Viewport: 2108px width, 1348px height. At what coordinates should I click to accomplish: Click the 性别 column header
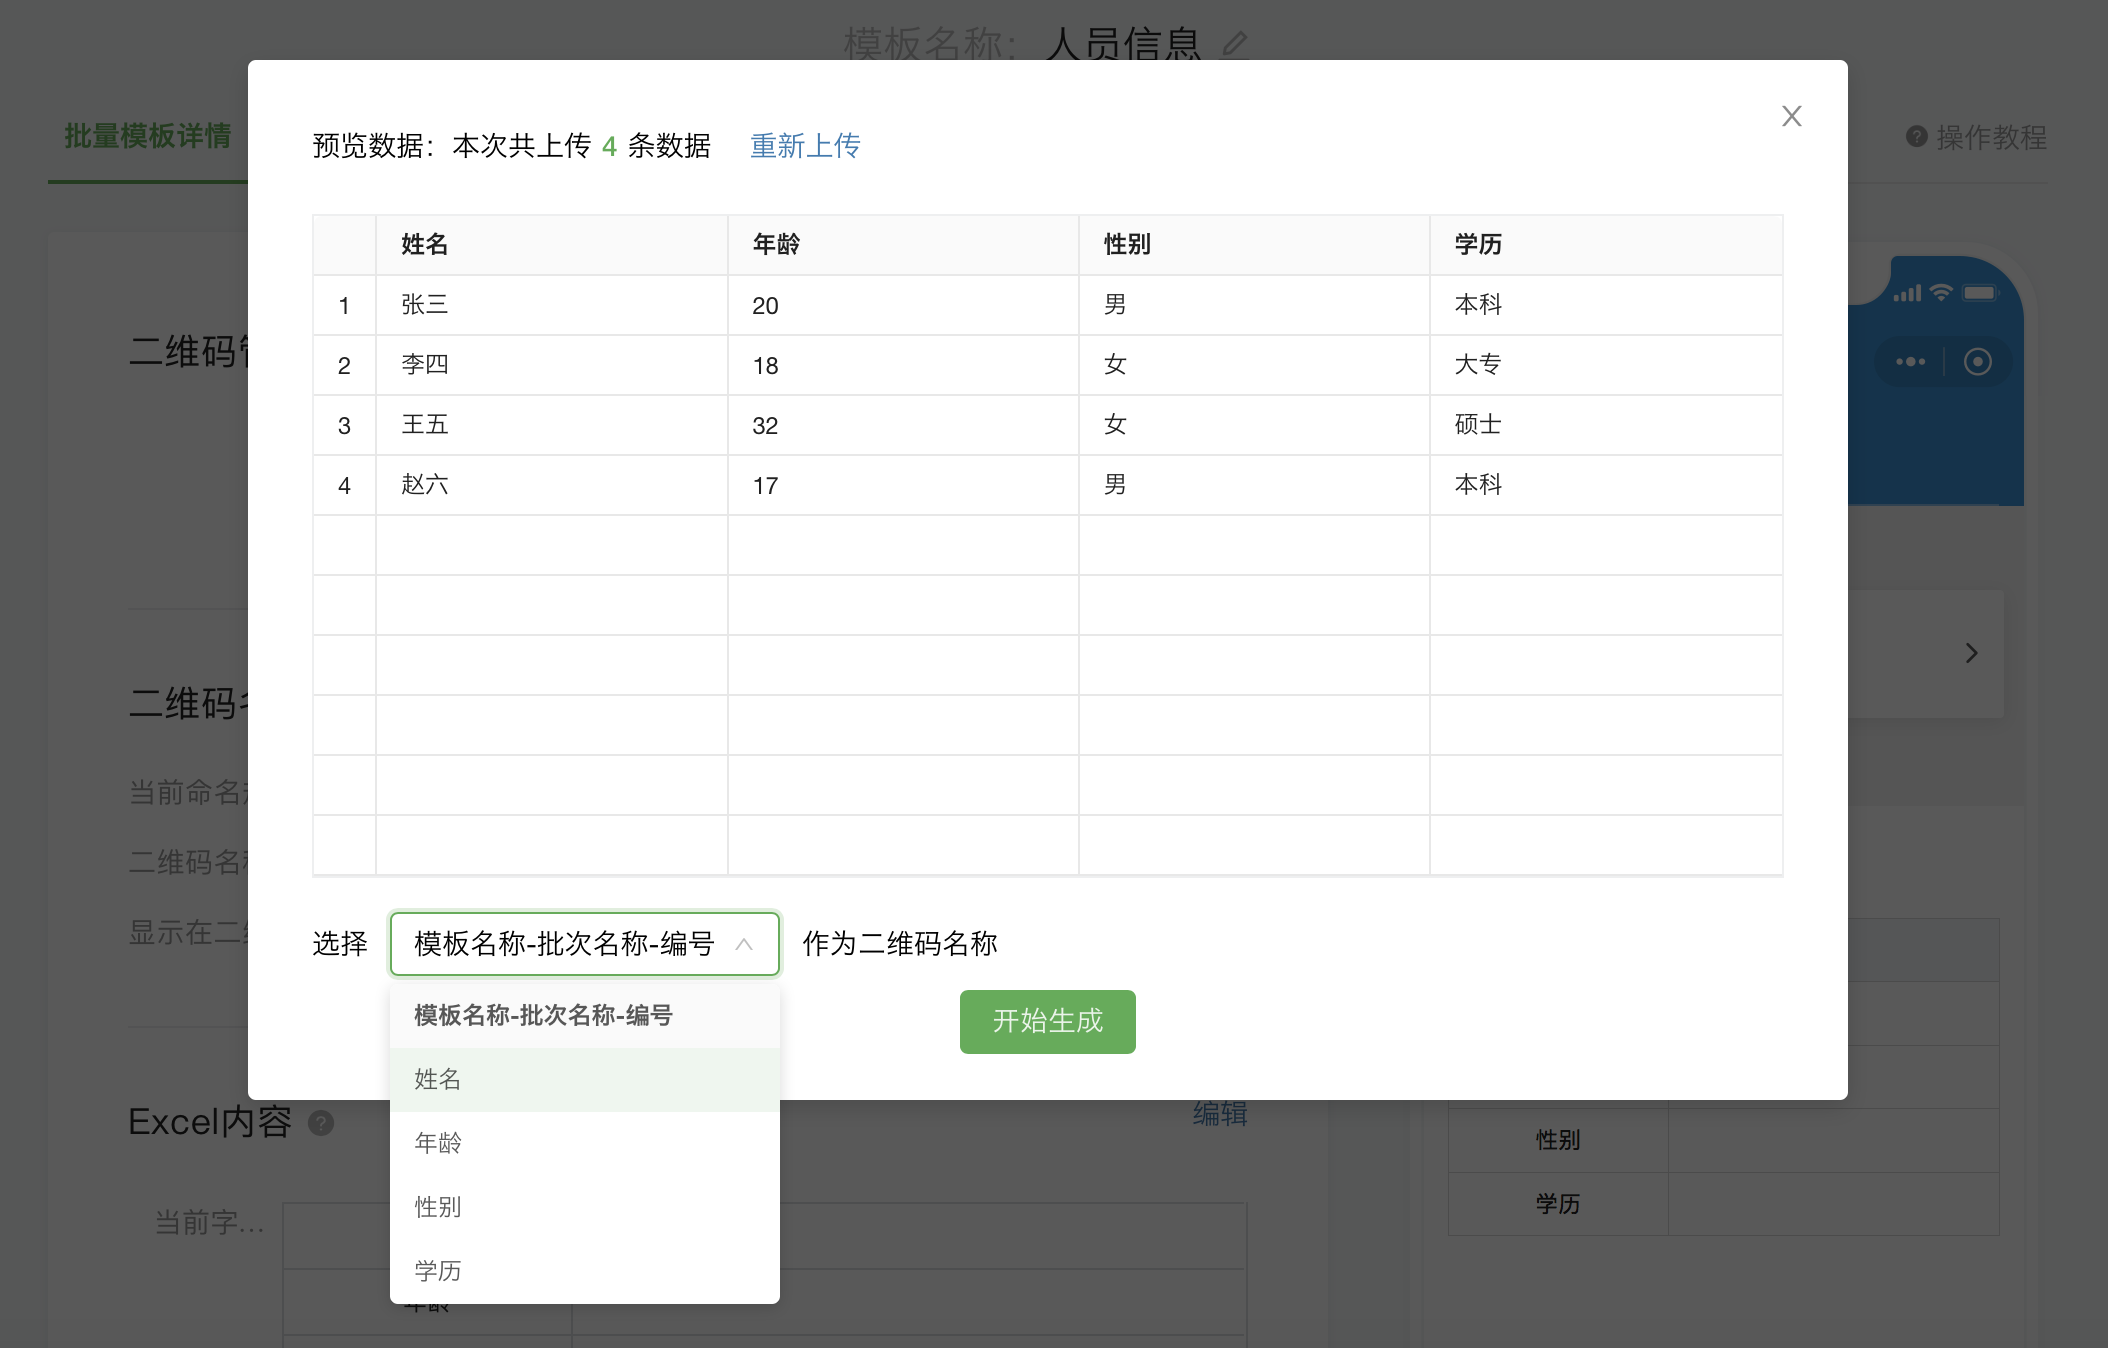(1254, 245)
